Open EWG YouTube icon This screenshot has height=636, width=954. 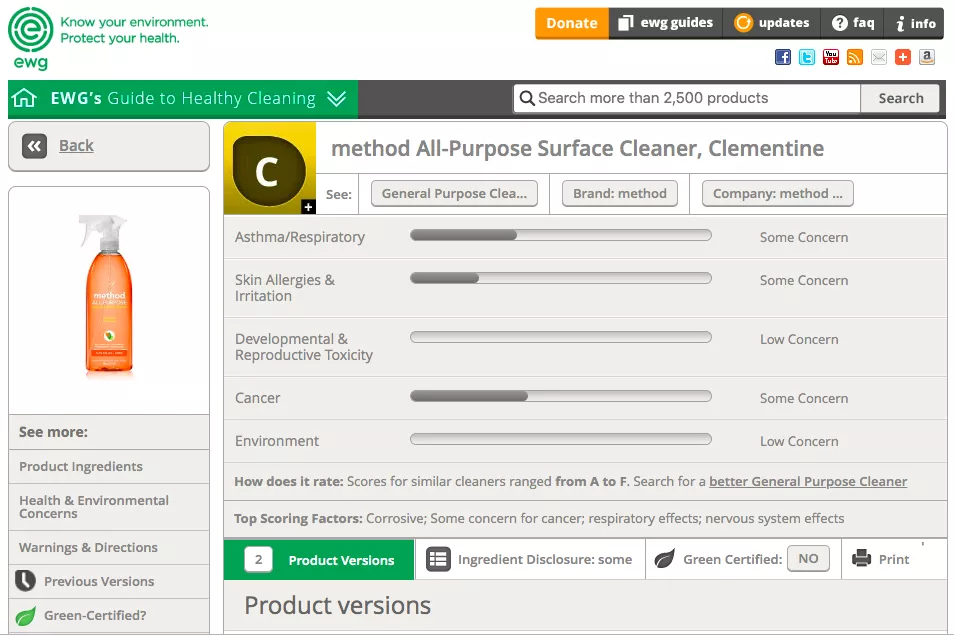(830, 57)
